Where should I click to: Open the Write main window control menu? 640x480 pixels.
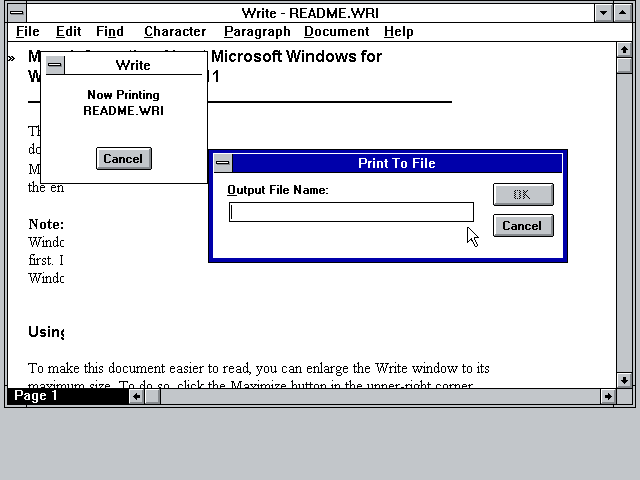(x=17, y=13)
